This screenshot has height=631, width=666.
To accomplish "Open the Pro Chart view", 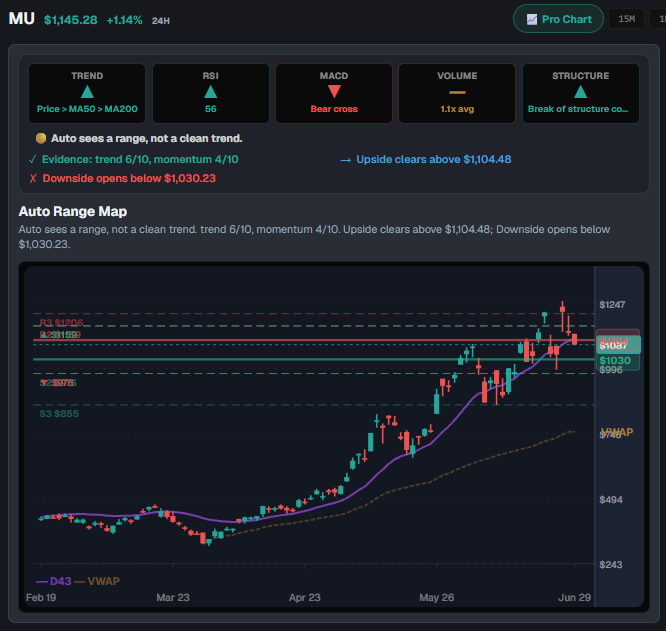I will coord(558,19).
